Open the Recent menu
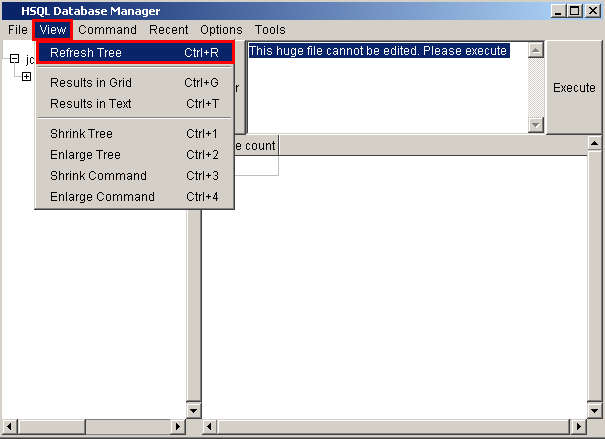Screen dimensions: 605x439 pyautogui.click(x=168, y=30)
